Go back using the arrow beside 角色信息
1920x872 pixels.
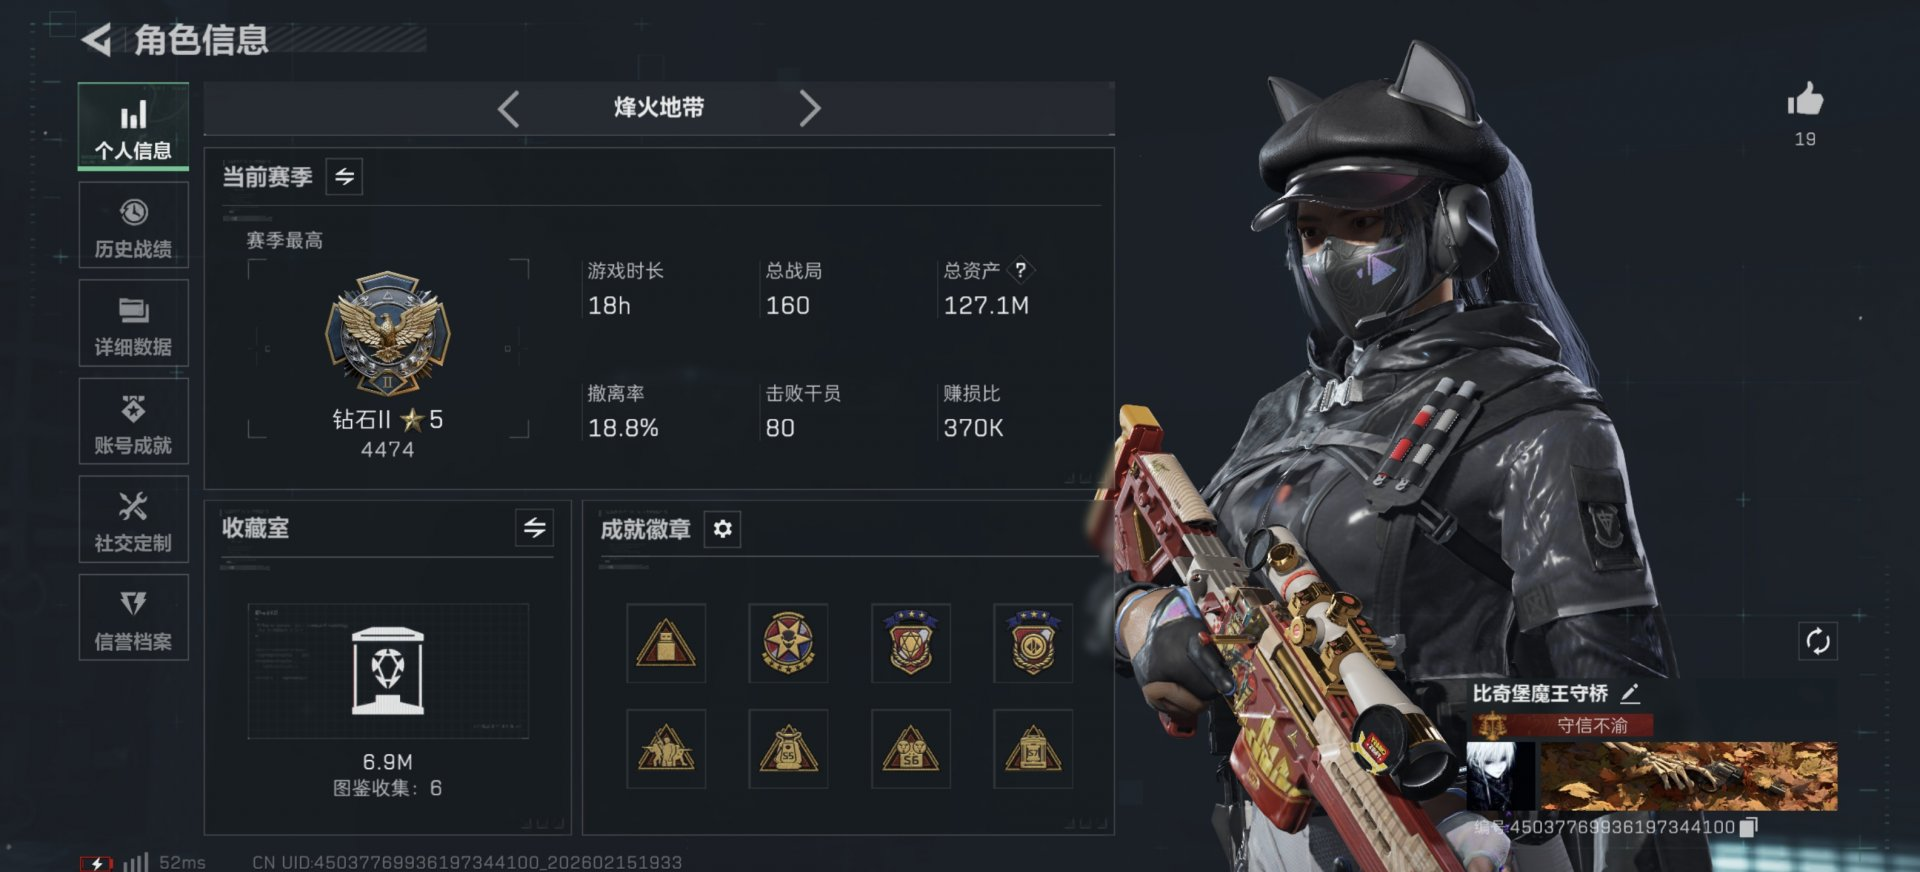(96, 40)
